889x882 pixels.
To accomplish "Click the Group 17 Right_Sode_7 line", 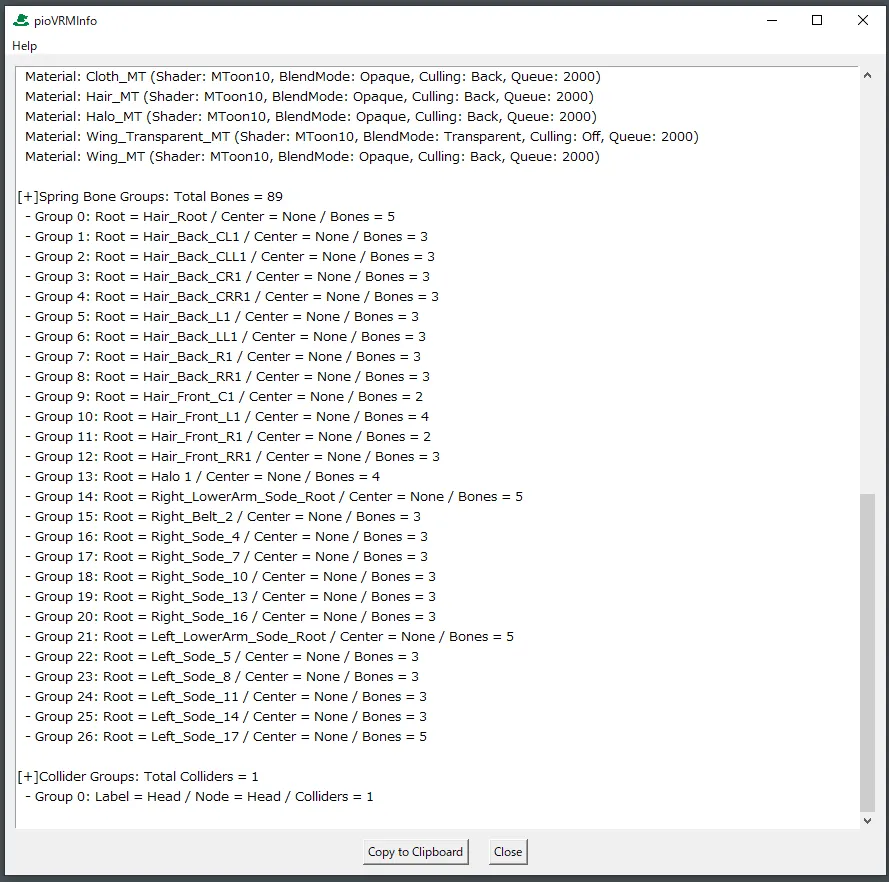I will [226, 557].
